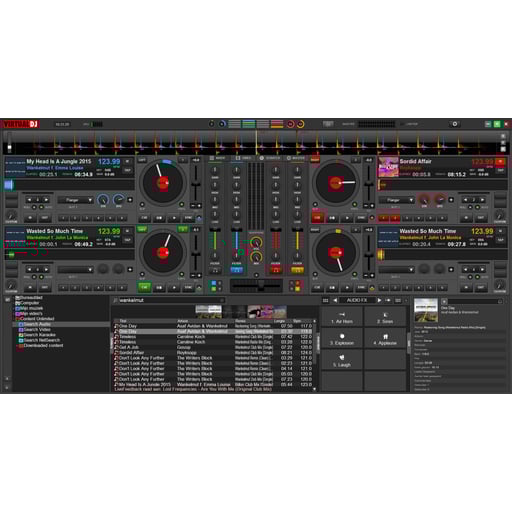Expand effect panel plus on Sordid Affair deck
512x512 pixels.
[451, 200]
